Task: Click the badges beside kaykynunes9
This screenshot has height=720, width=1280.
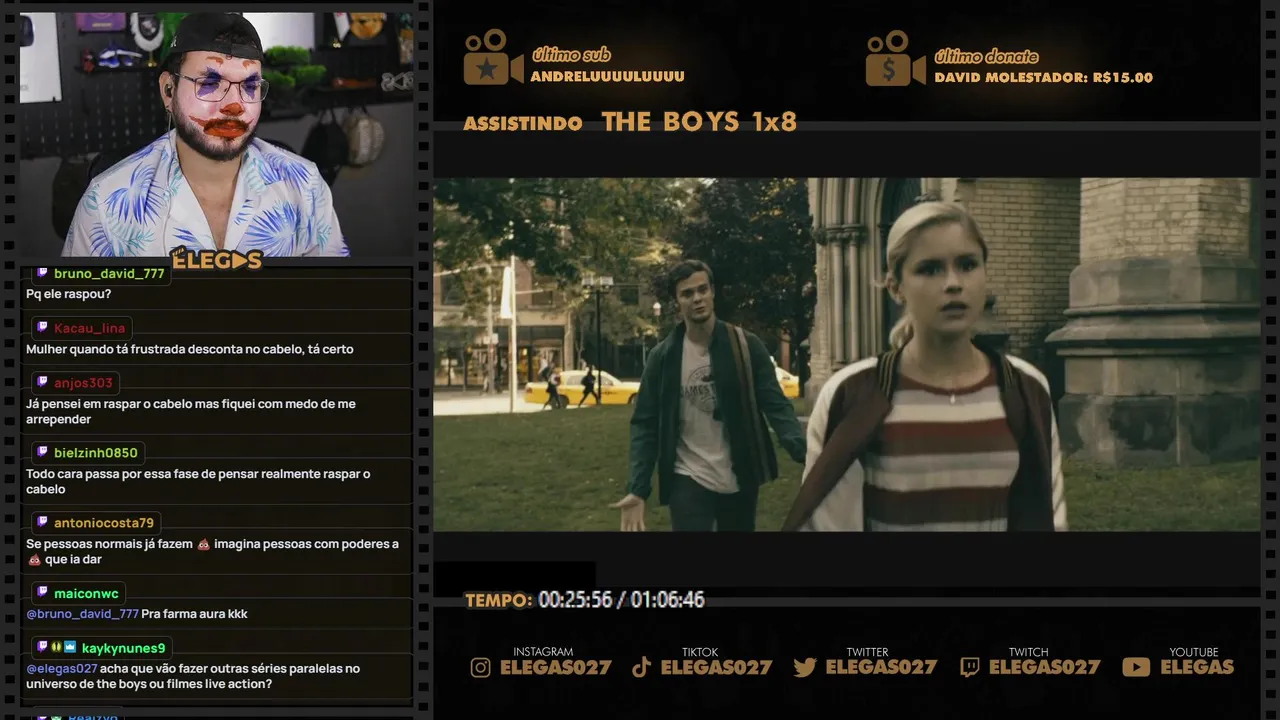Action: (56, 648)
